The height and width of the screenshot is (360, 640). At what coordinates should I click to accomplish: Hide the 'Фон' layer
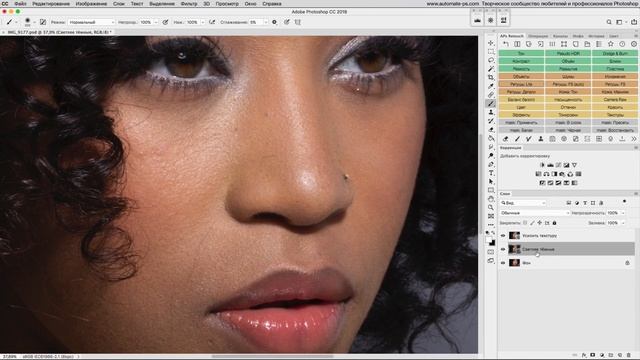click(503, 263)
